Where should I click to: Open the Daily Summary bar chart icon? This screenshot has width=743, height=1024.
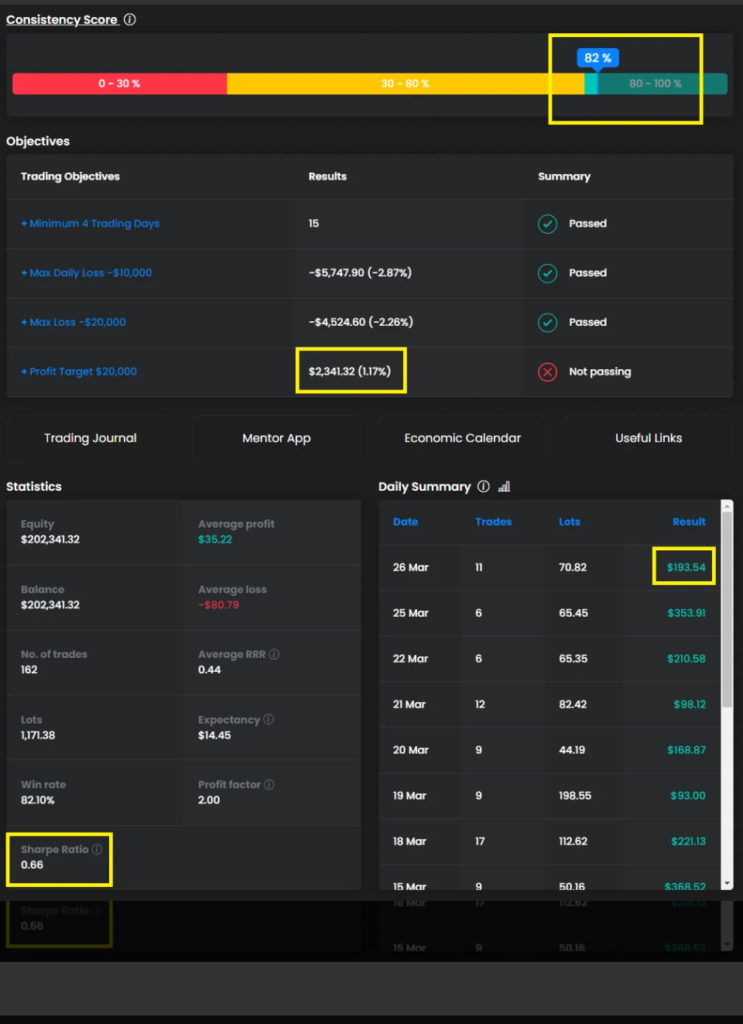(504, 487)
